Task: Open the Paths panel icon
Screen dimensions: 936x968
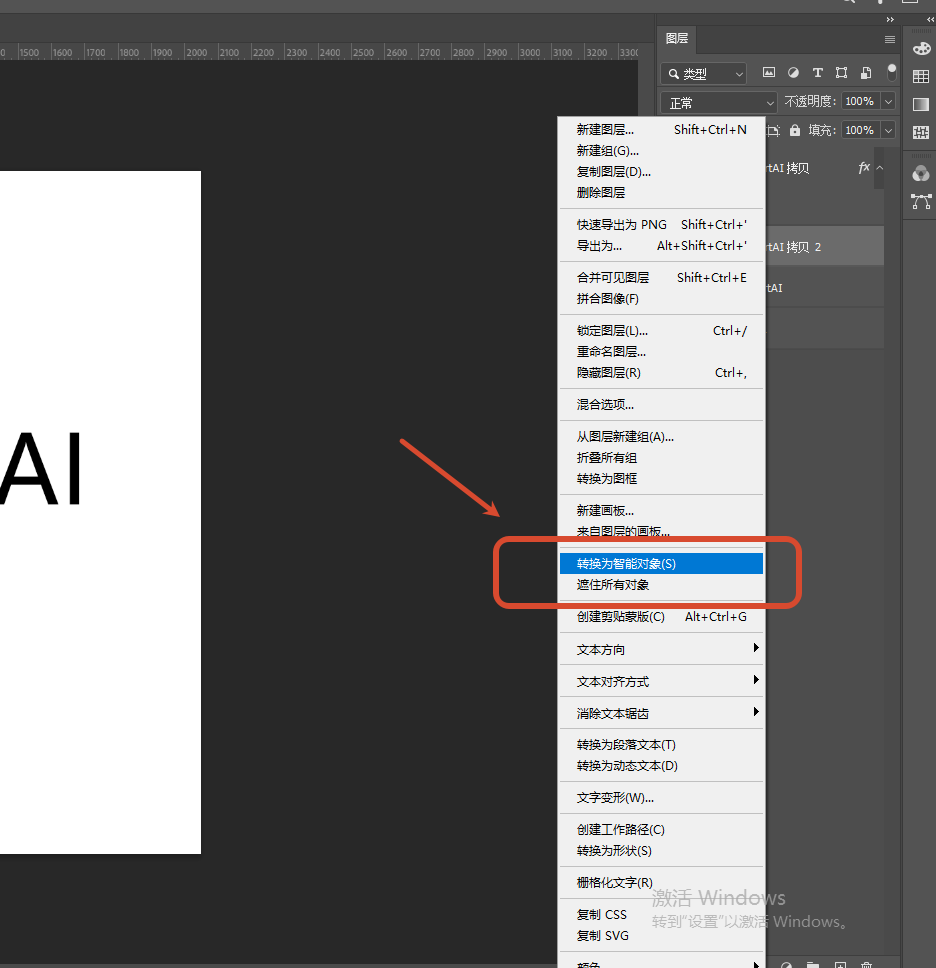Action: coord(921,201)
